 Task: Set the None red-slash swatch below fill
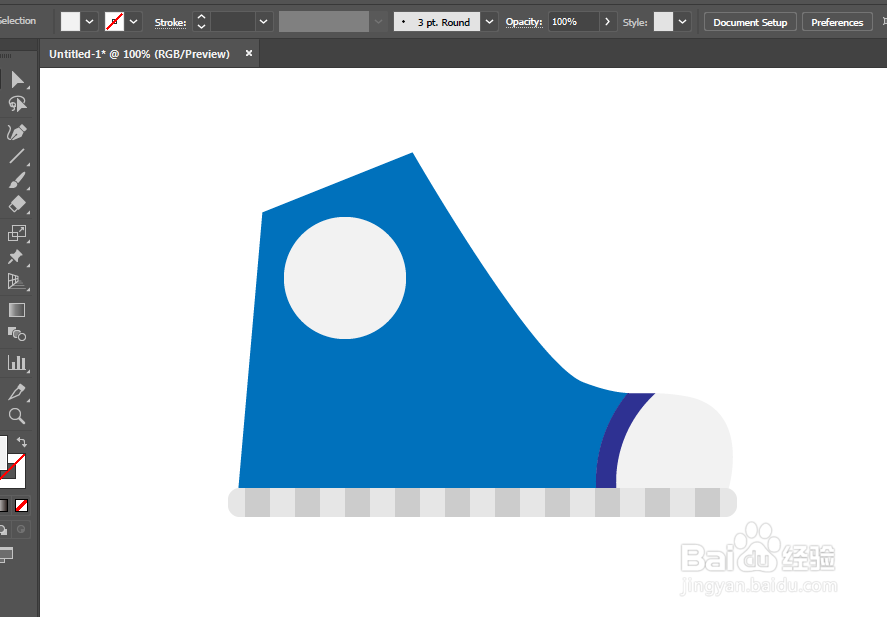(x=21, y=505)
